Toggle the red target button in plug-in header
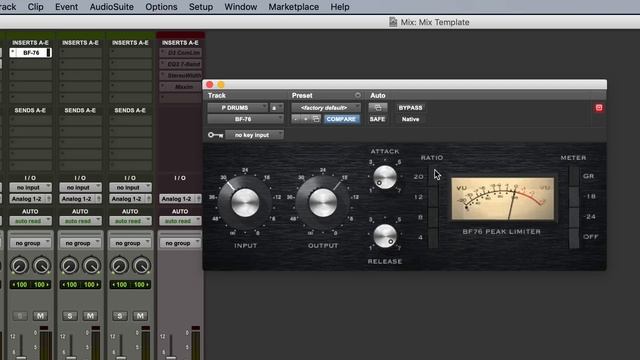Viewport: 640px width, 360px height. (599, 108)
